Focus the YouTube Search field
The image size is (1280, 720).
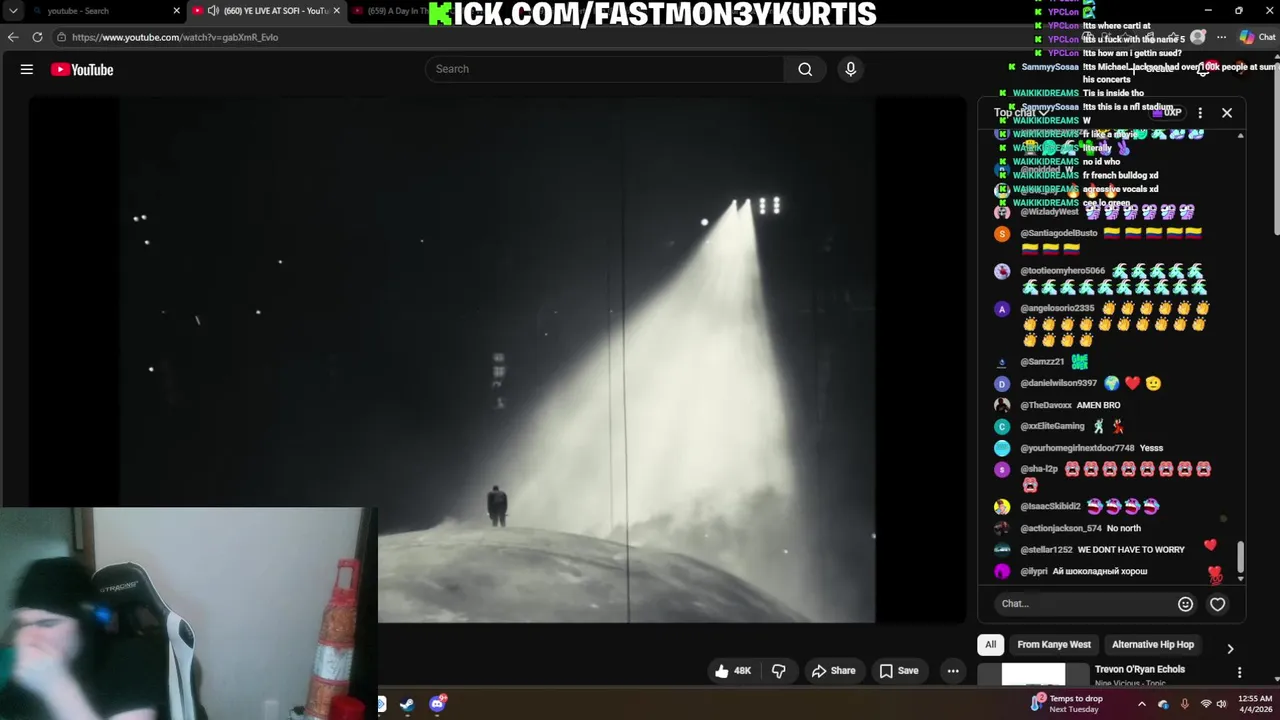(605, 69)
